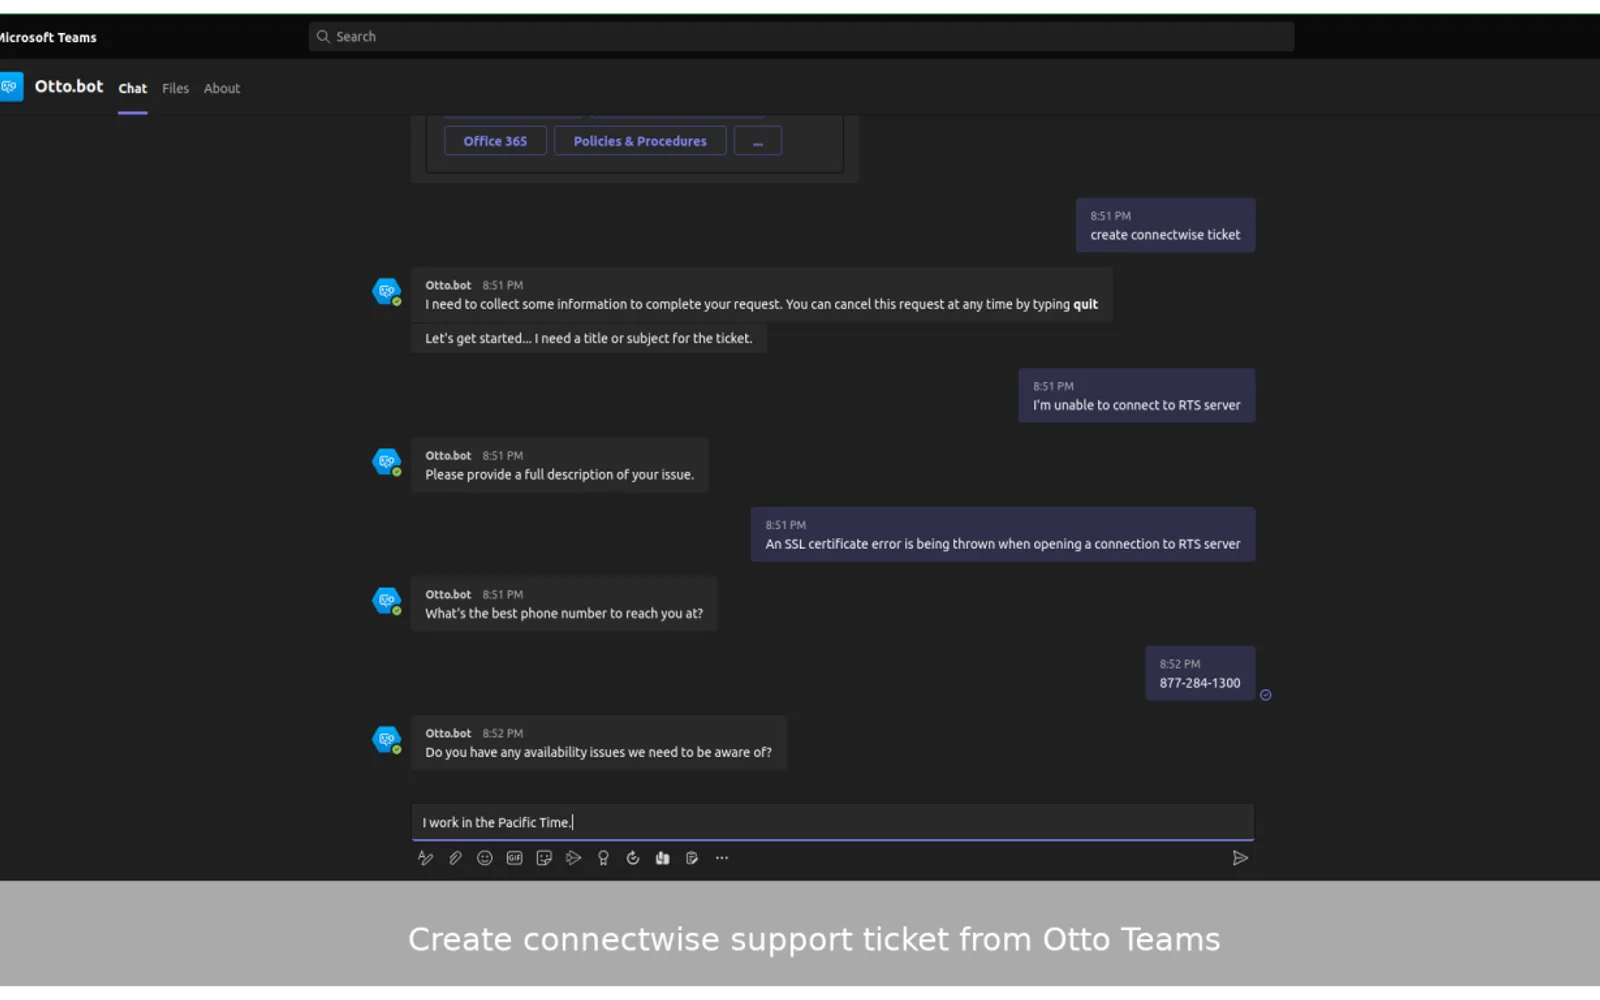Click the 'I'm unable to connect to RTS server' message
This screenshot has height=1000, width=1600.
1136,396
